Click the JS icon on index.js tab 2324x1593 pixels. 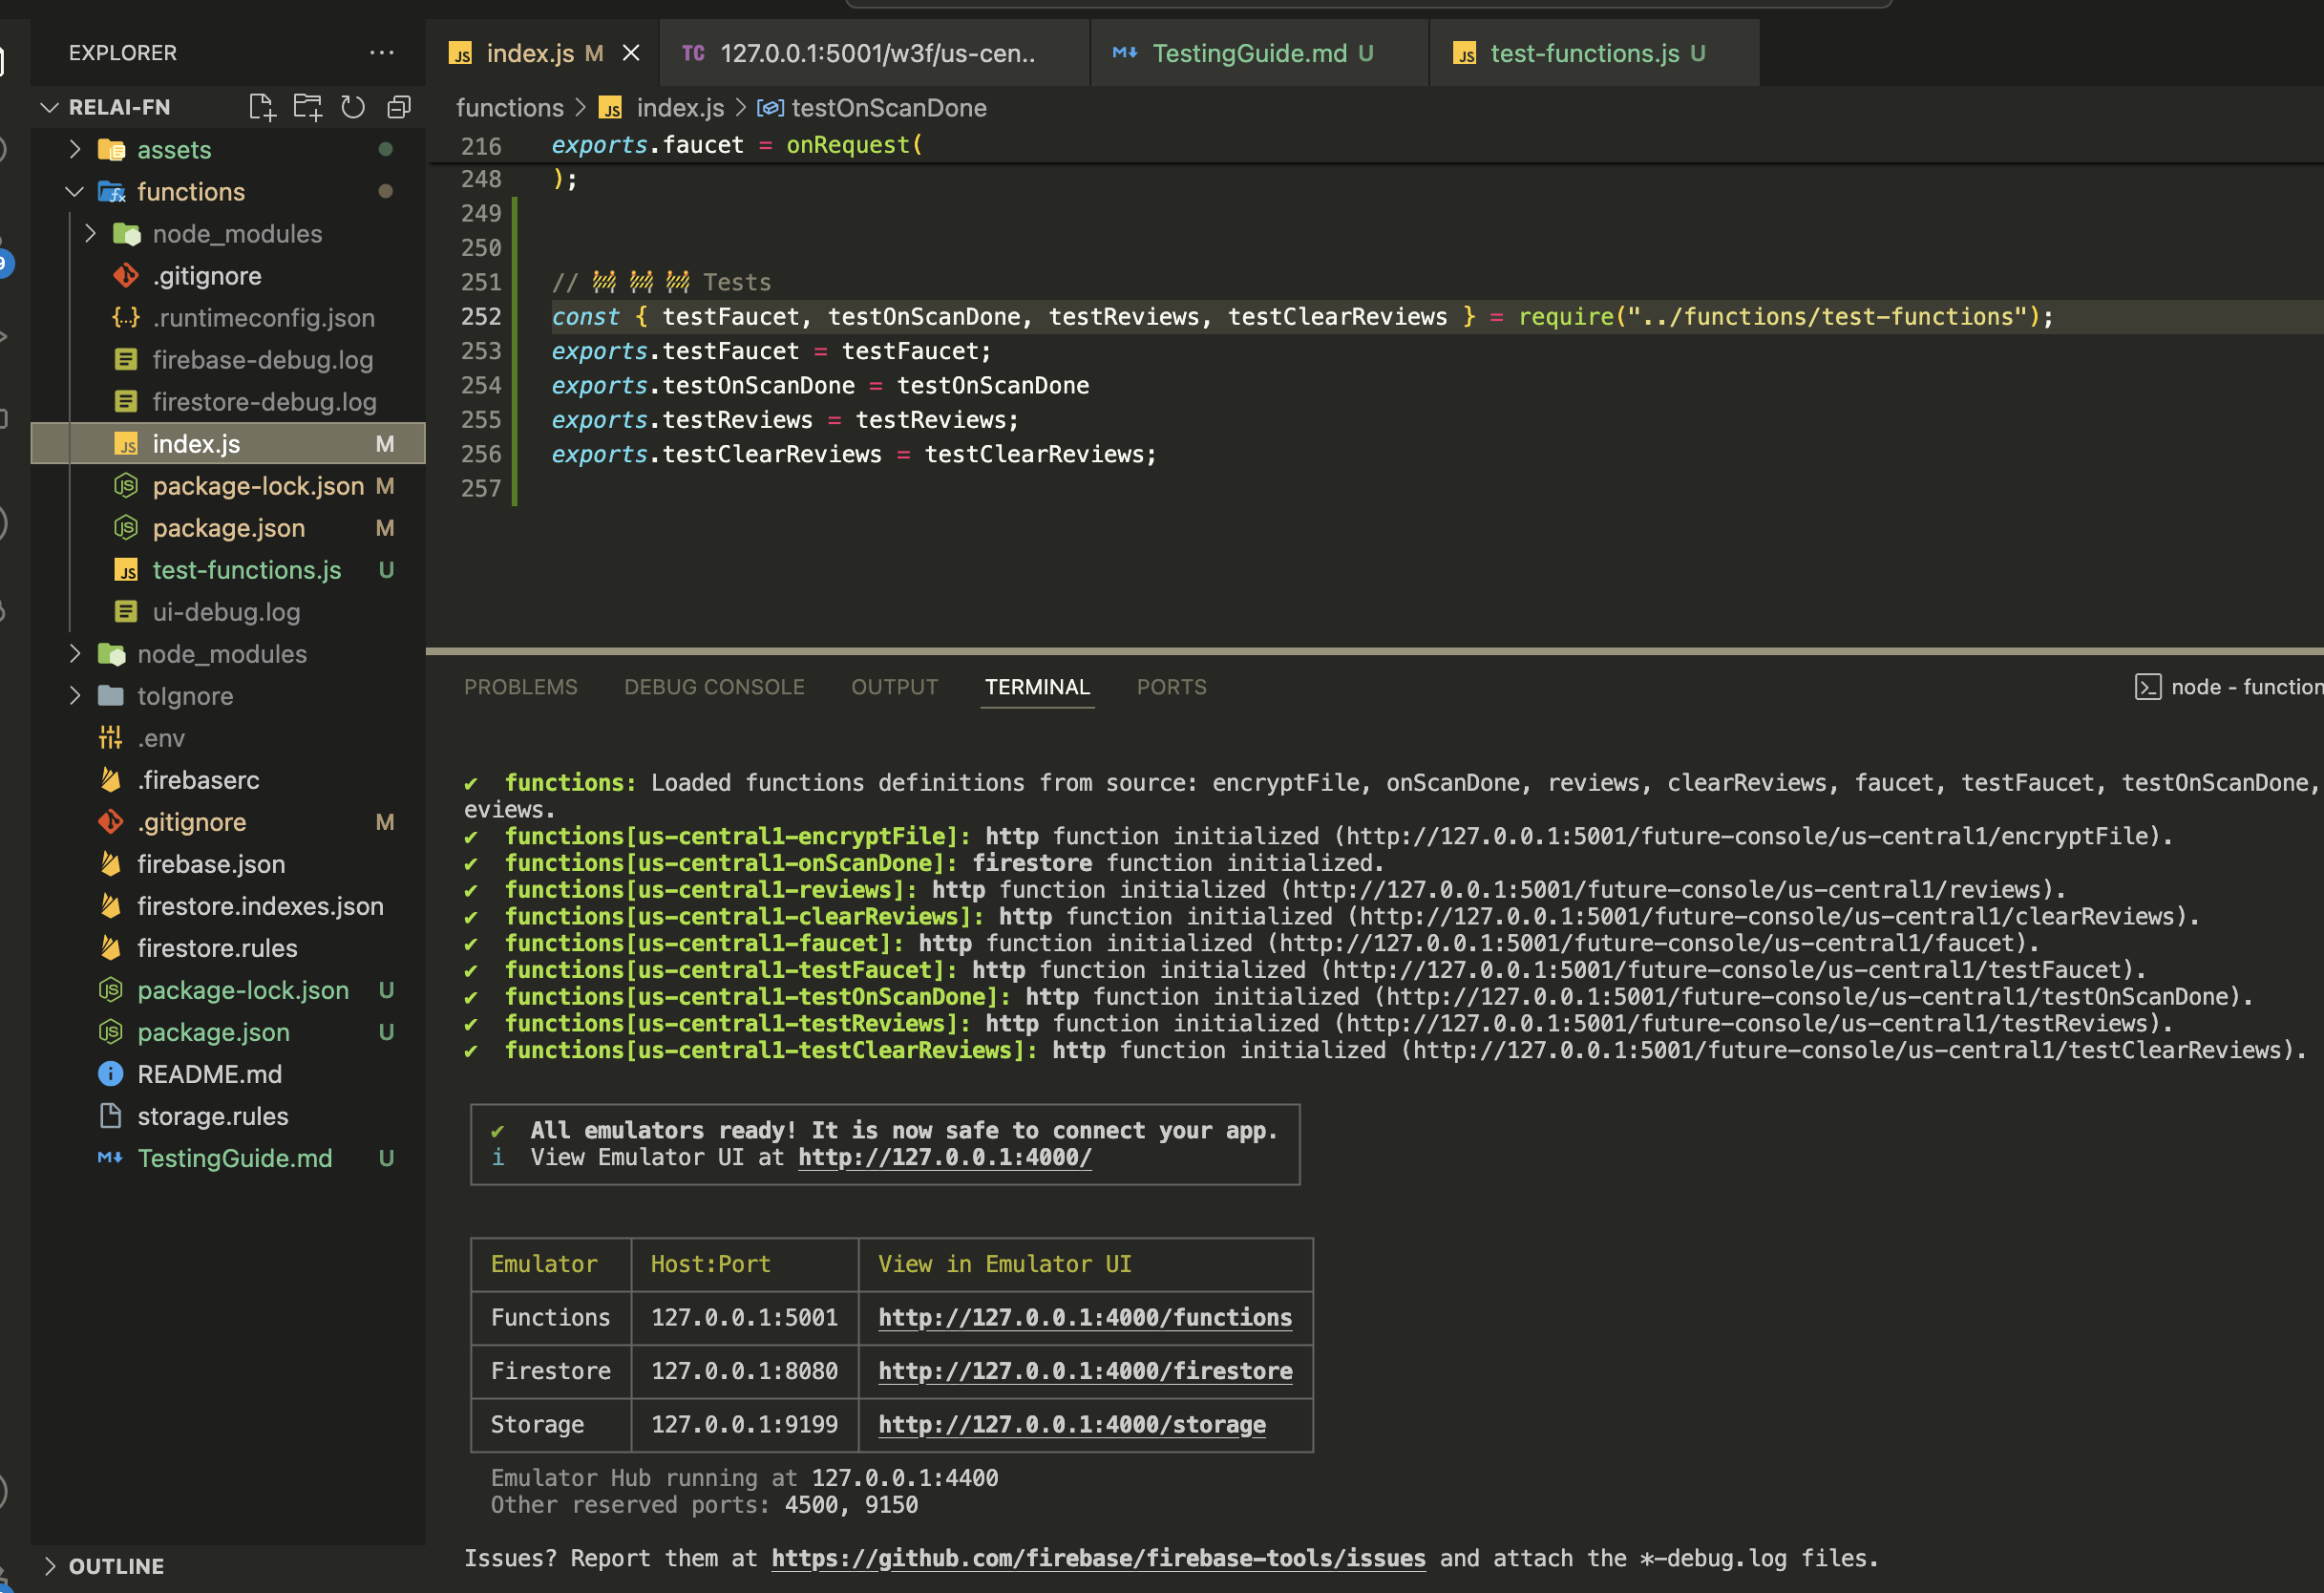pos(460,54)
